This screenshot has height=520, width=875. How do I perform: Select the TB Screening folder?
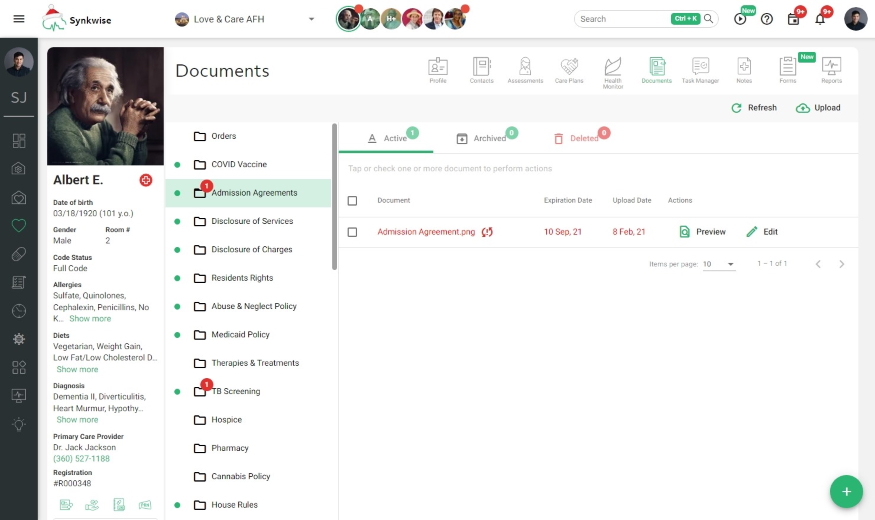click(x=235, y=392)
